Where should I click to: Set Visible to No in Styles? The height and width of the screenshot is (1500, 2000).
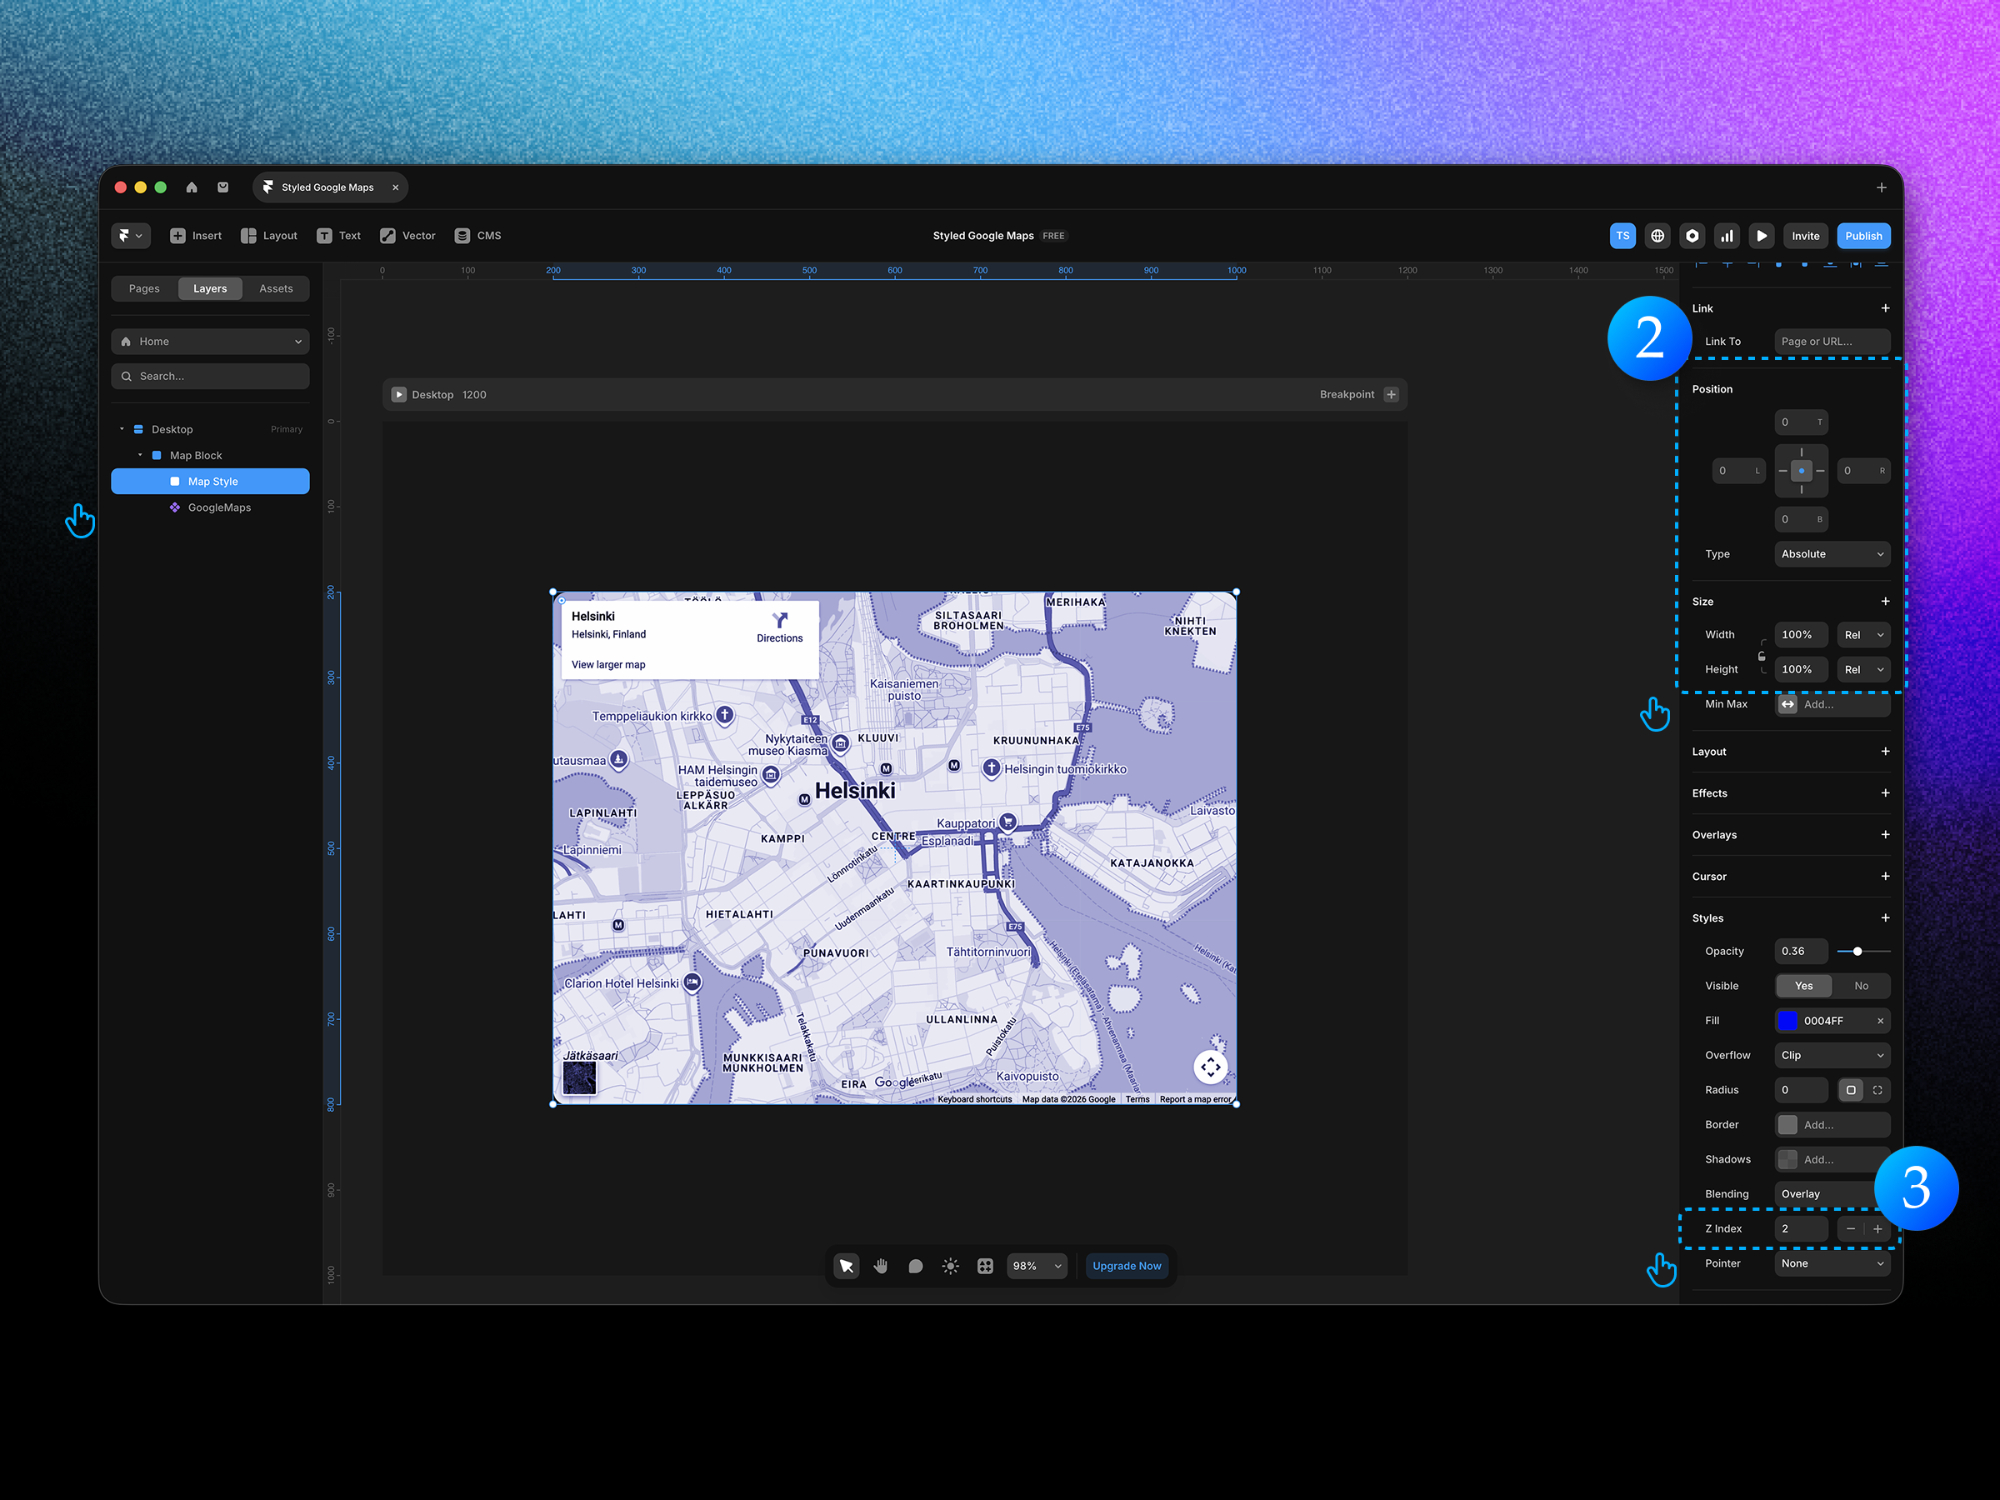[x=1862, y=985]
